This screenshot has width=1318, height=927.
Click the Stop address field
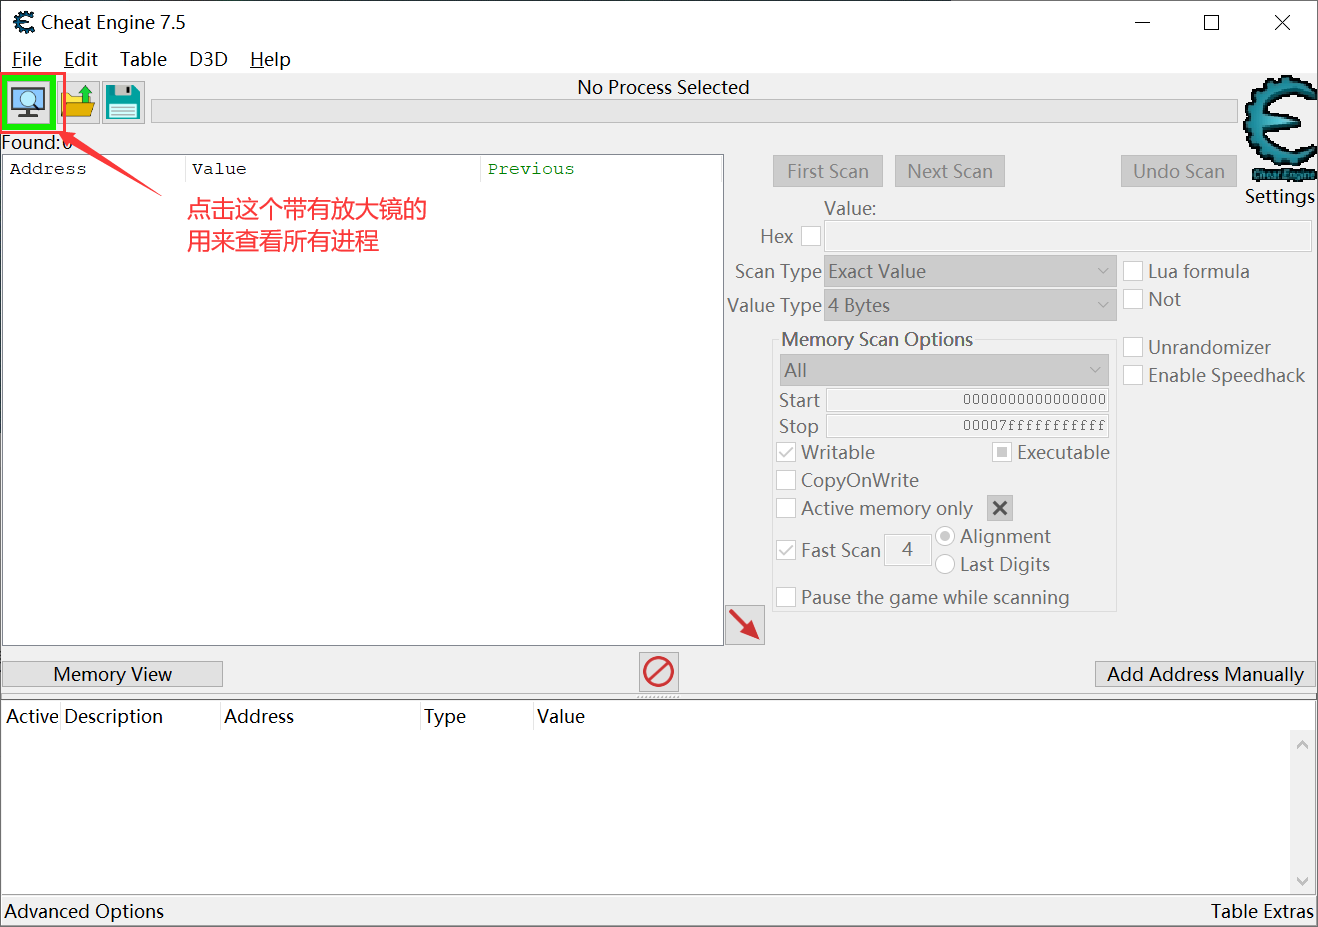[968, 426]
